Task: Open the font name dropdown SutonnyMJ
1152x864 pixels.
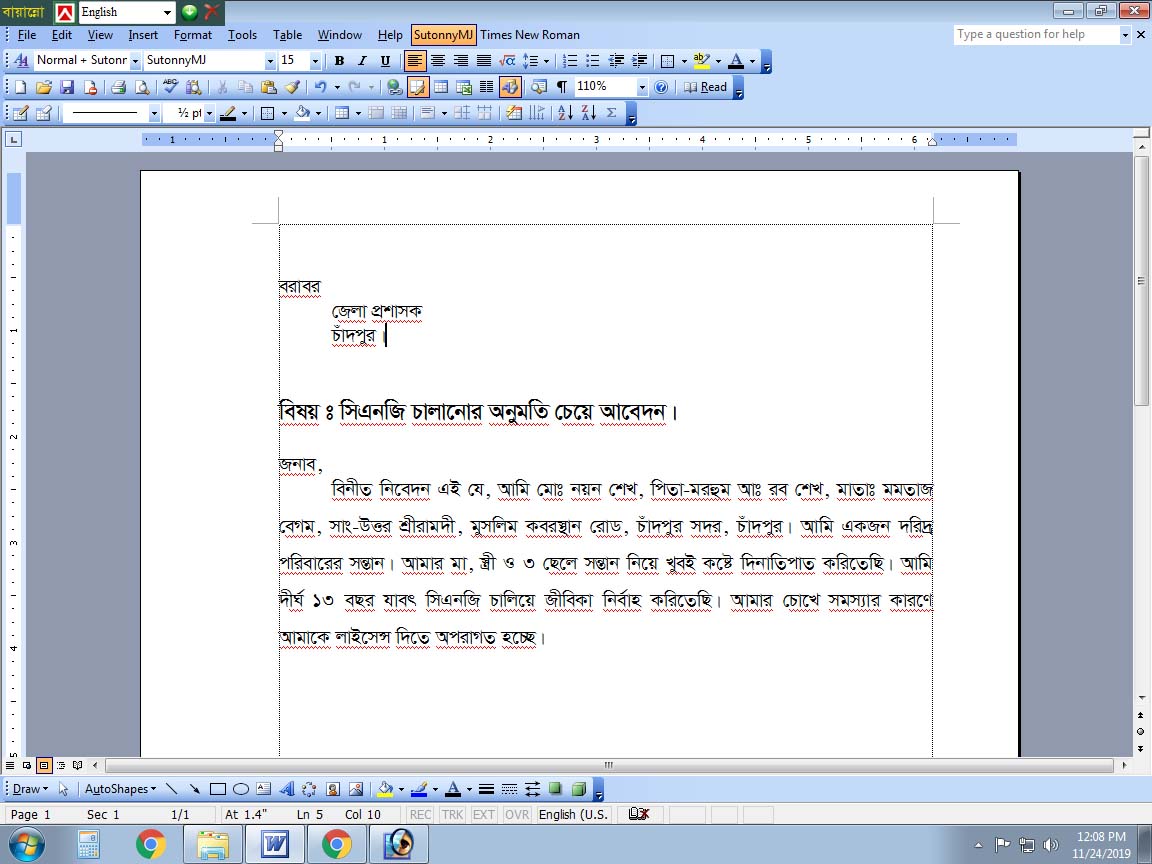Action: pos(270,61)
